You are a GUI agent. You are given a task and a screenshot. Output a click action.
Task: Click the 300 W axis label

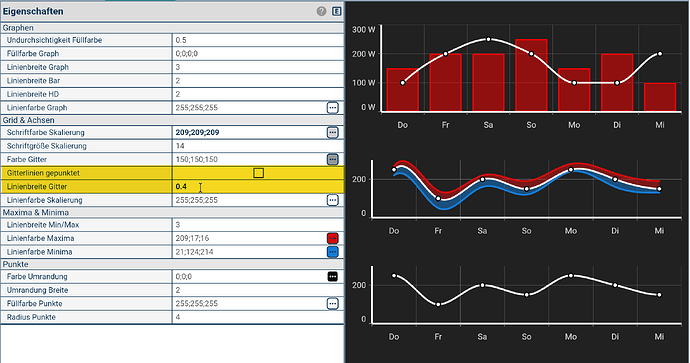[x=363, y=30]
